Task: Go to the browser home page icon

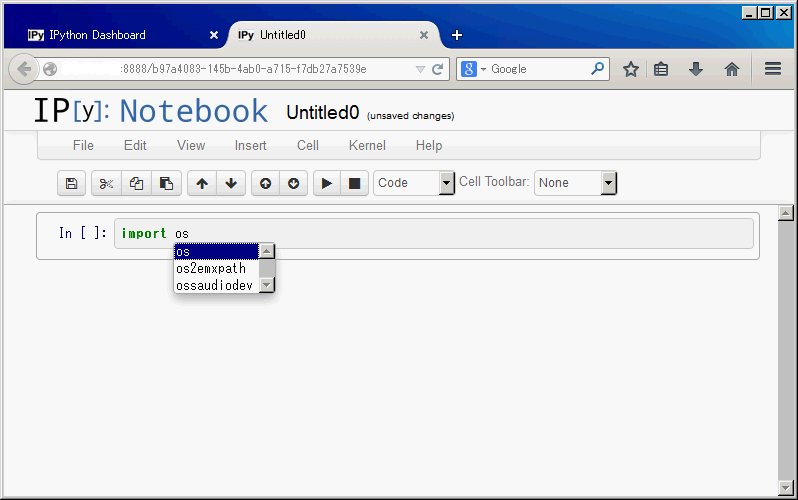Action: tap(732, 69)
